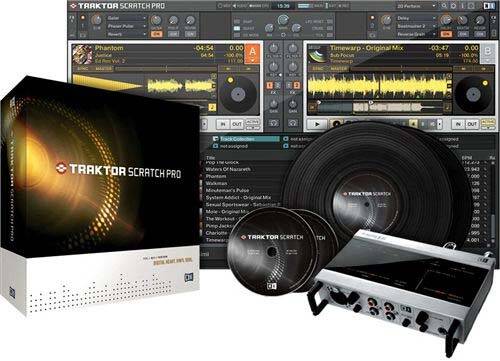Assign FX 1 to the left mixer channel
The height and width of the screenshot is (361, 500).
[270, 86]
